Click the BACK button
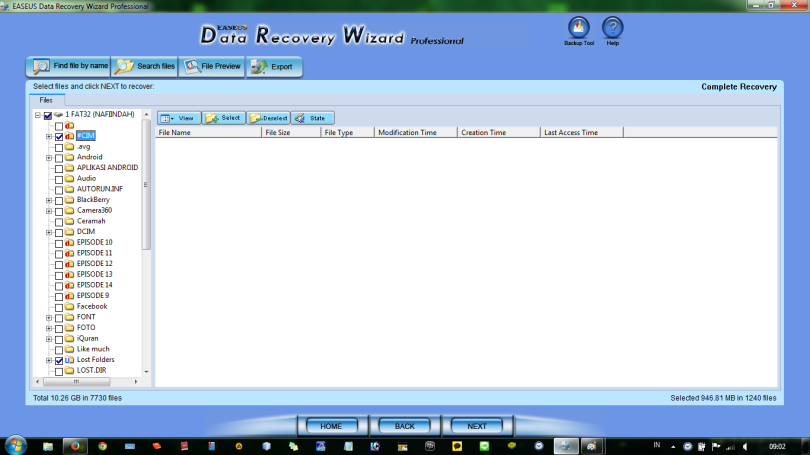810x455 pixels. (404, 426)
